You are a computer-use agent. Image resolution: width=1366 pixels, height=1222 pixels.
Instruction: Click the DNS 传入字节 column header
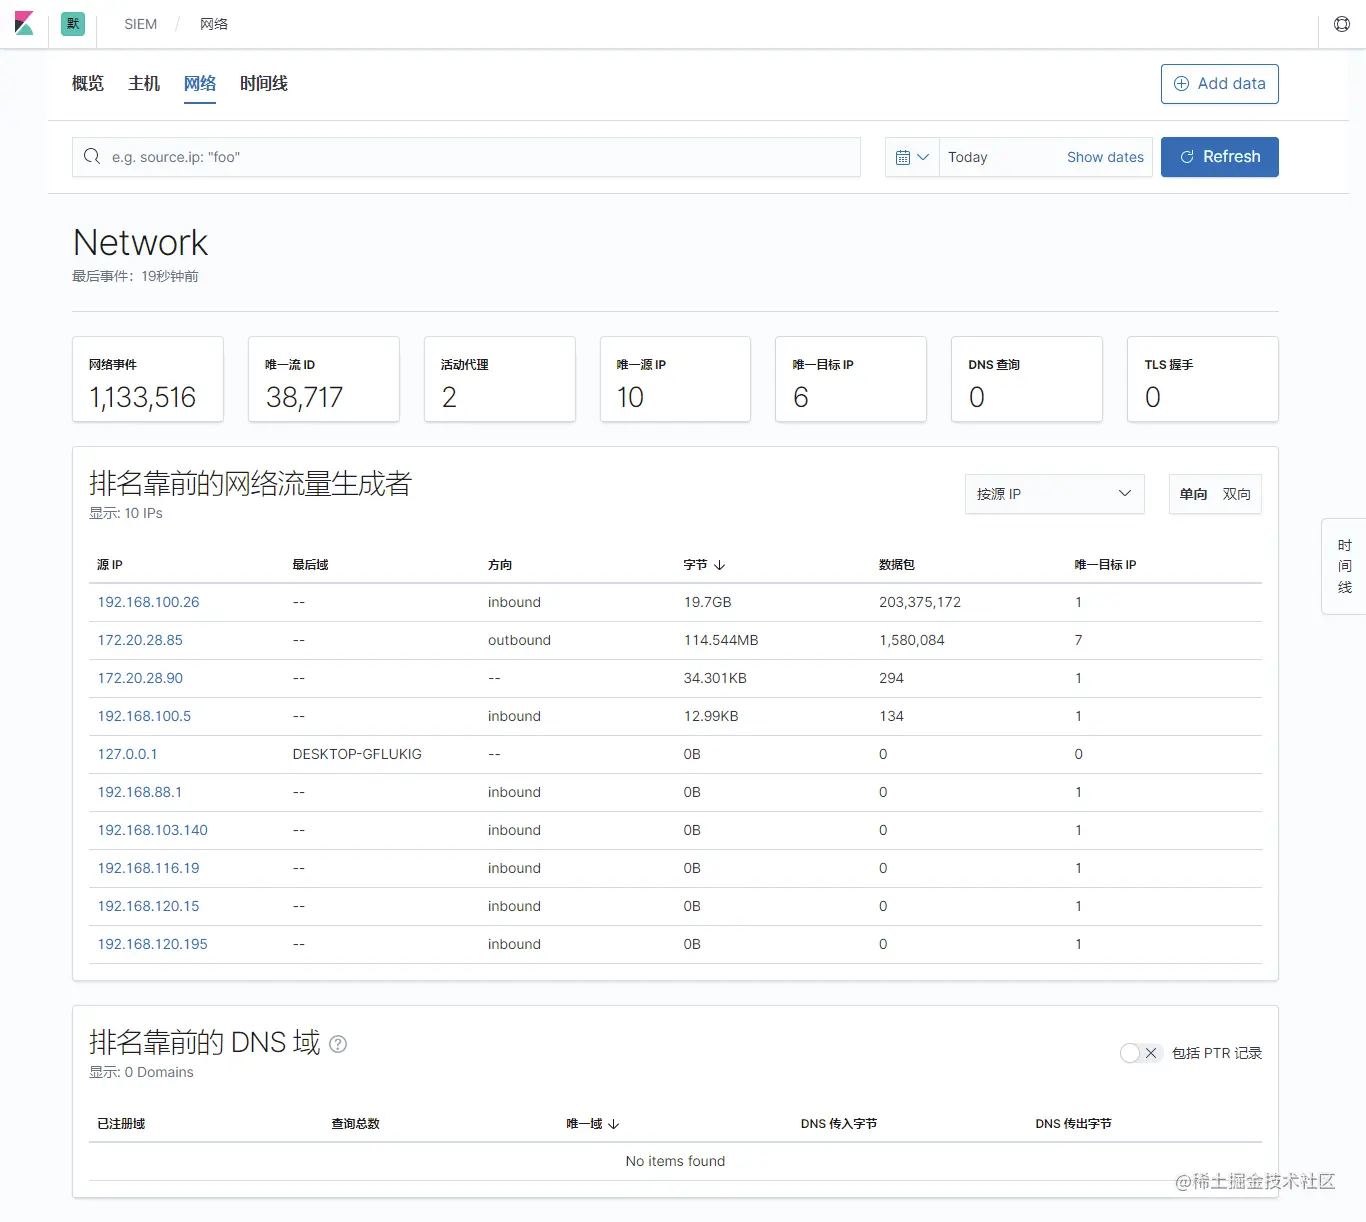pos(839,1124)
